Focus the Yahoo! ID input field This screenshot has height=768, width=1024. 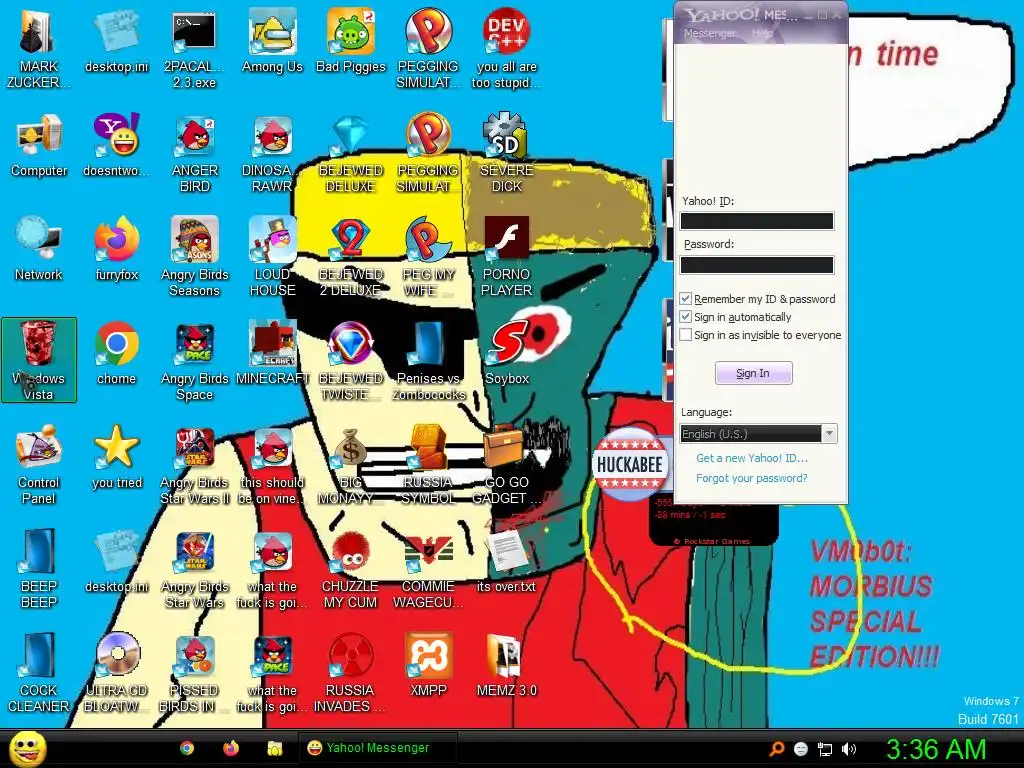click(x=757, y=221)
